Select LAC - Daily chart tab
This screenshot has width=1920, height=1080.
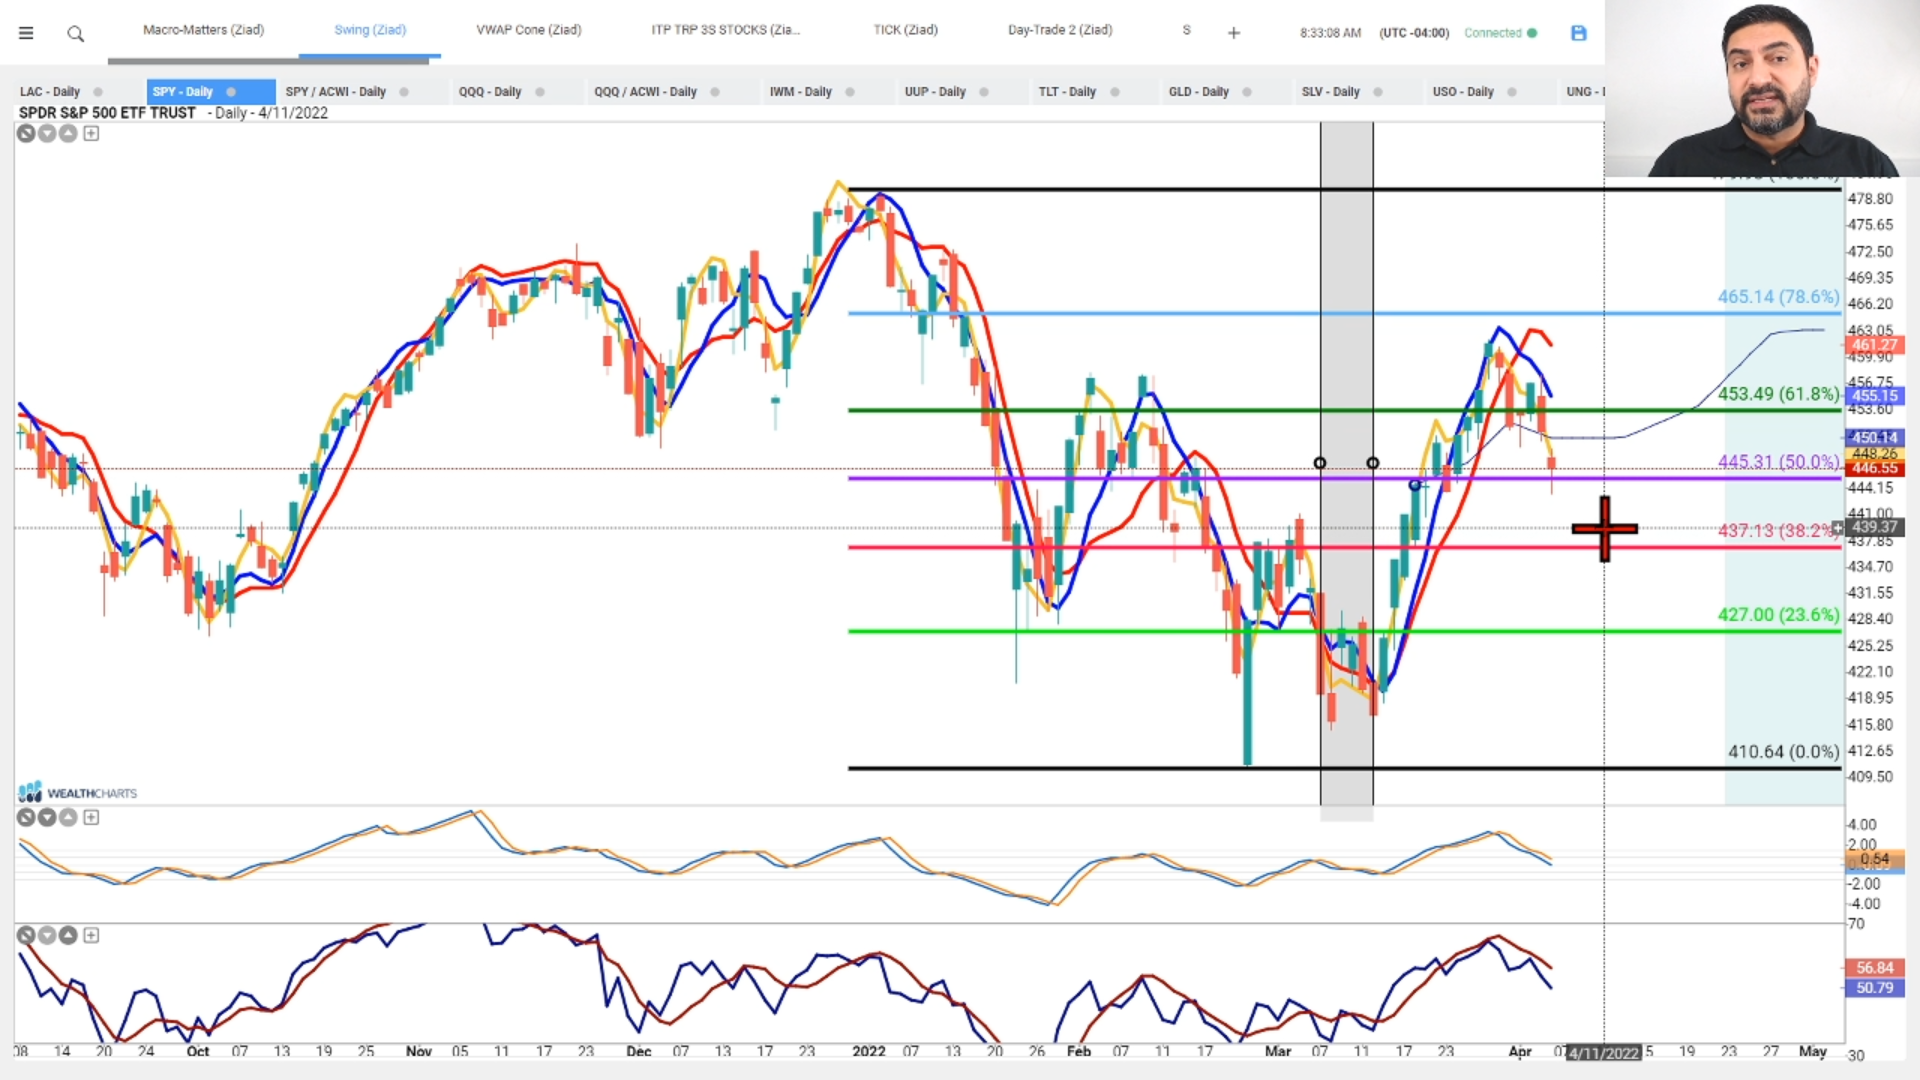(50, 92)
